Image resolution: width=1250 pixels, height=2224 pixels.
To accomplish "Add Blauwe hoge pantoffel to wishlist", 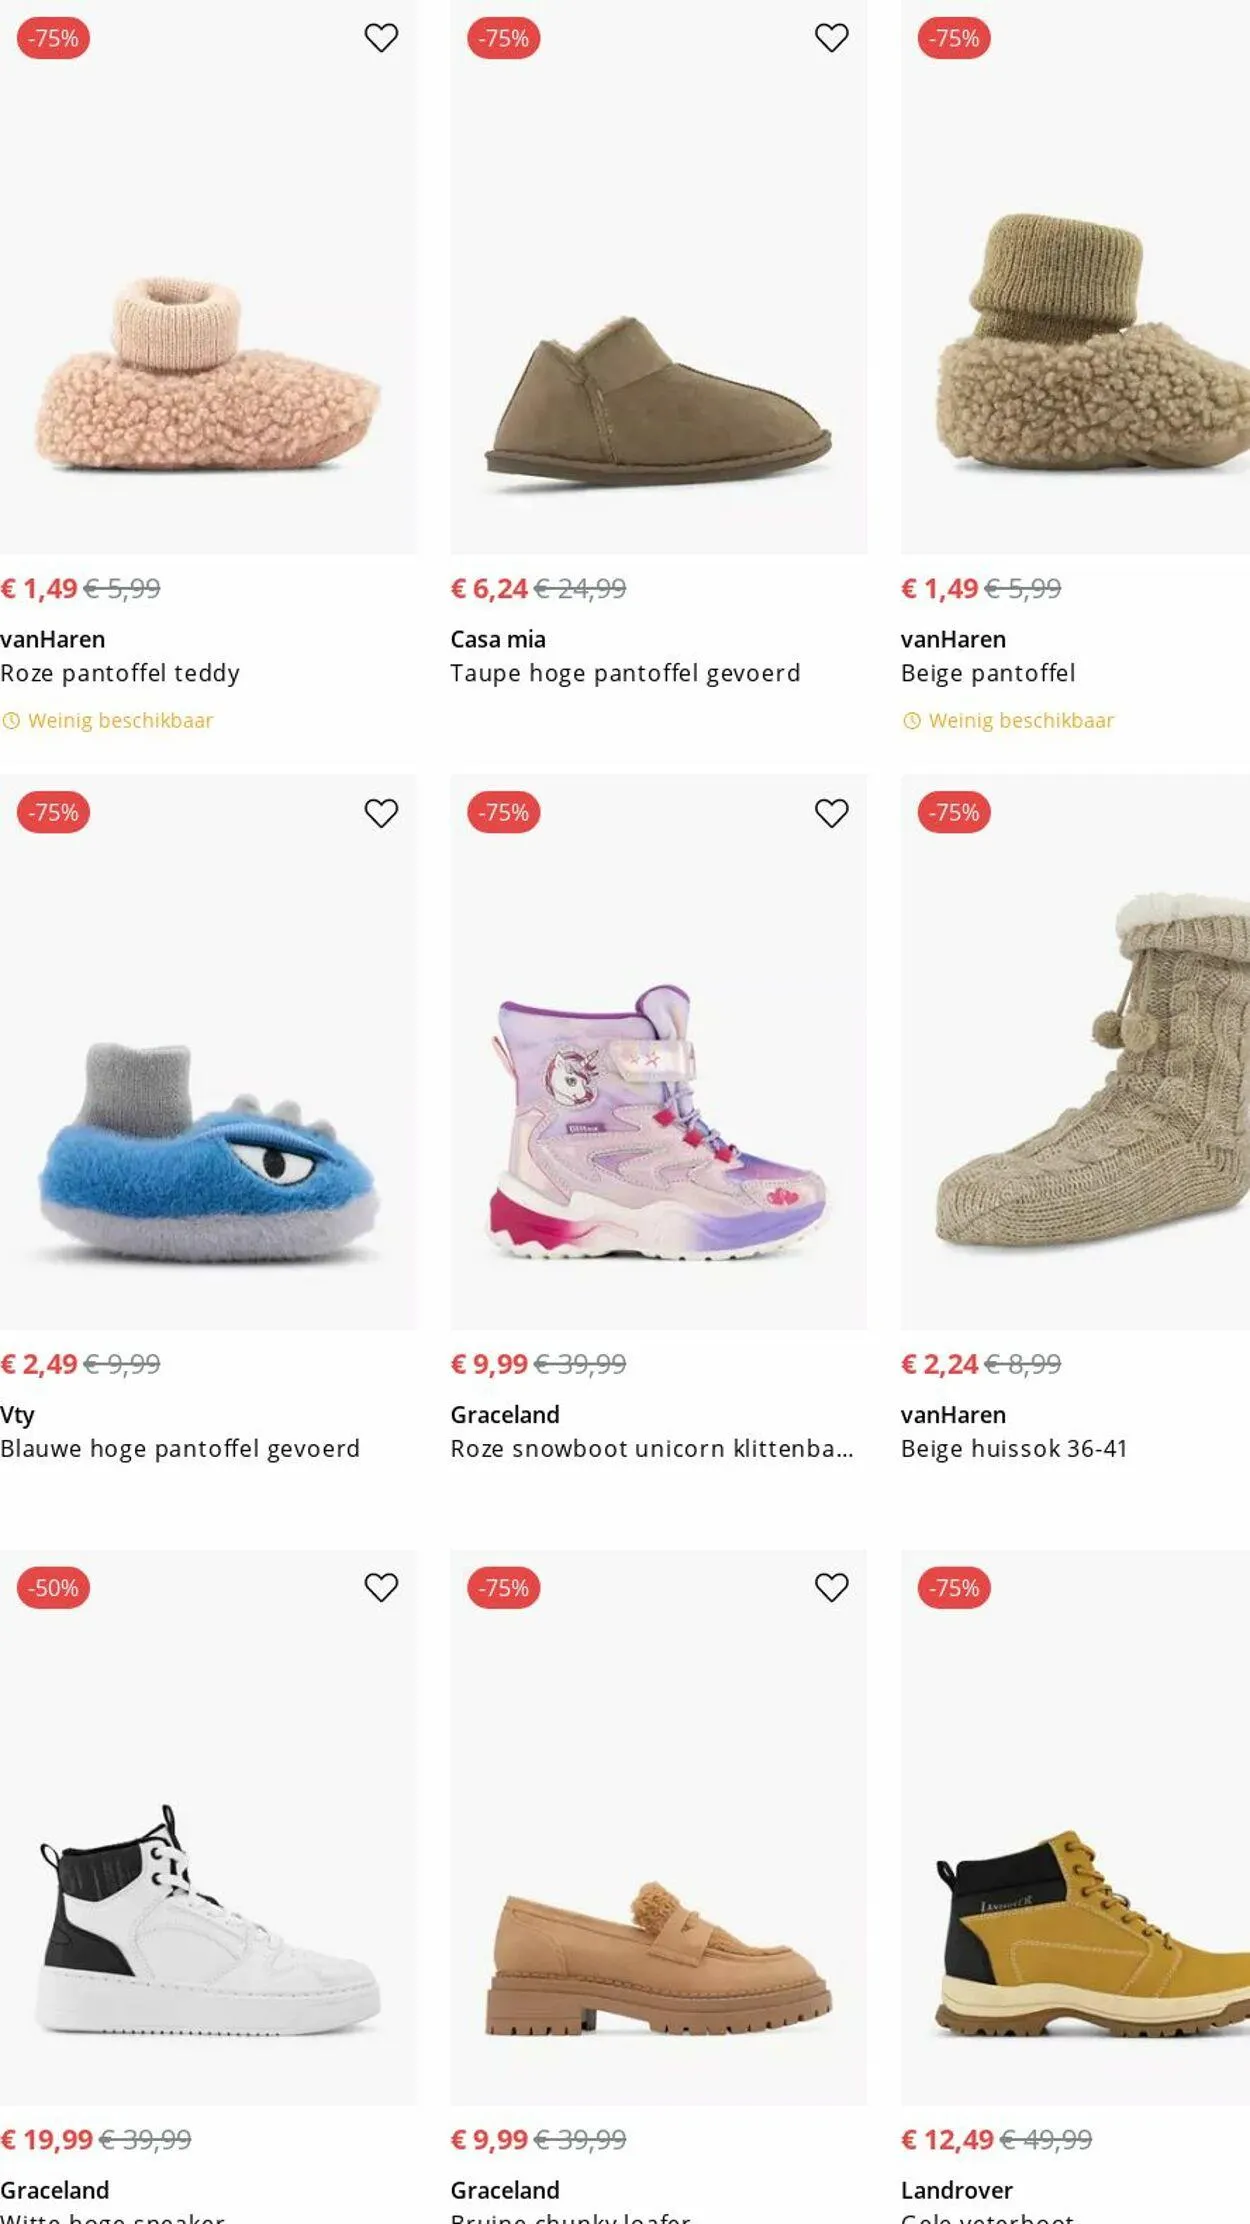I will point(381,813).
